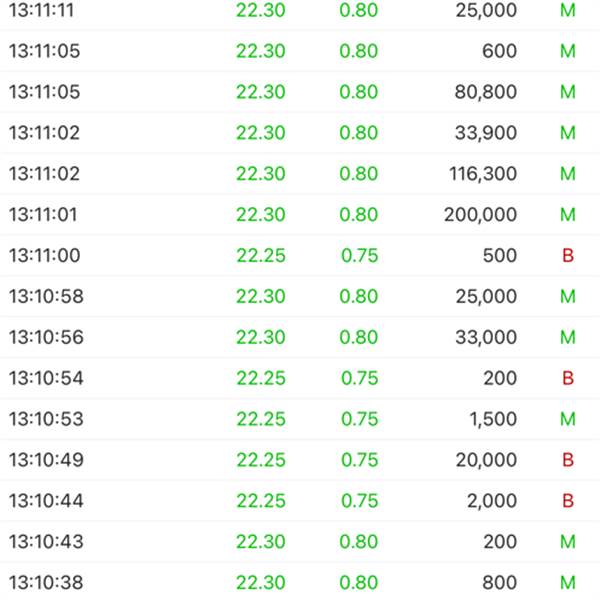Open the 33,900 volume trade row
Screen dimensions: 600x600
[300, 133]
